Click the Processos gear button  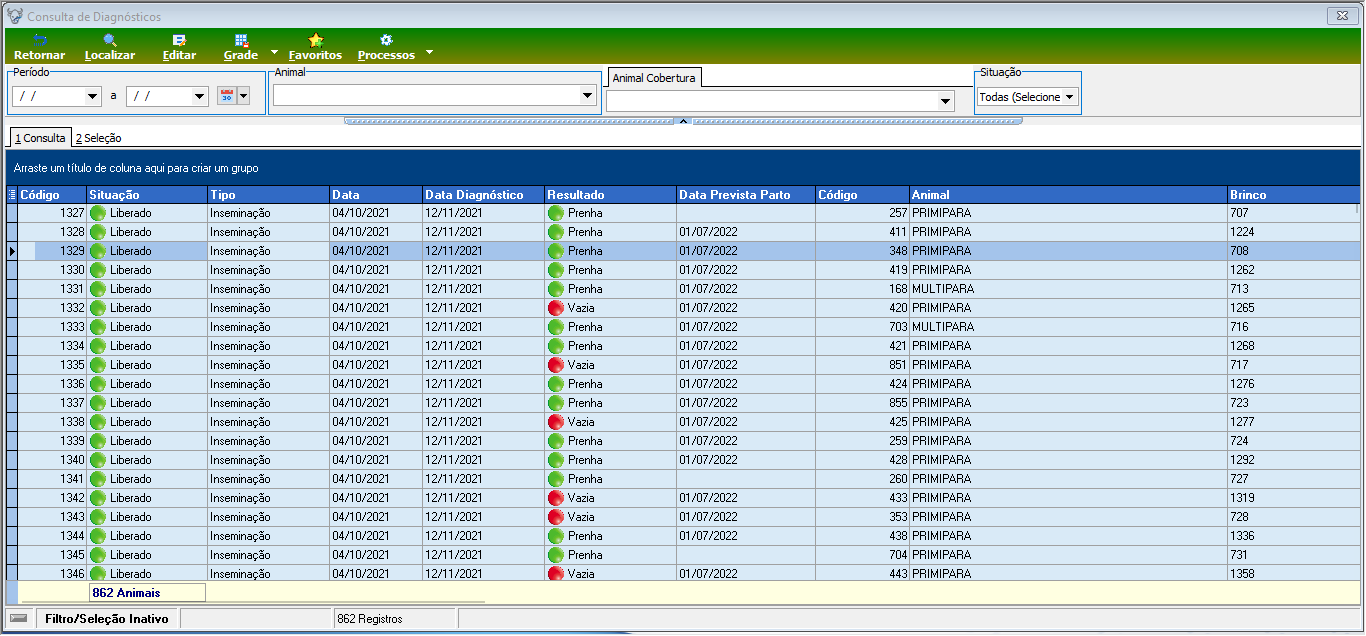386,47
